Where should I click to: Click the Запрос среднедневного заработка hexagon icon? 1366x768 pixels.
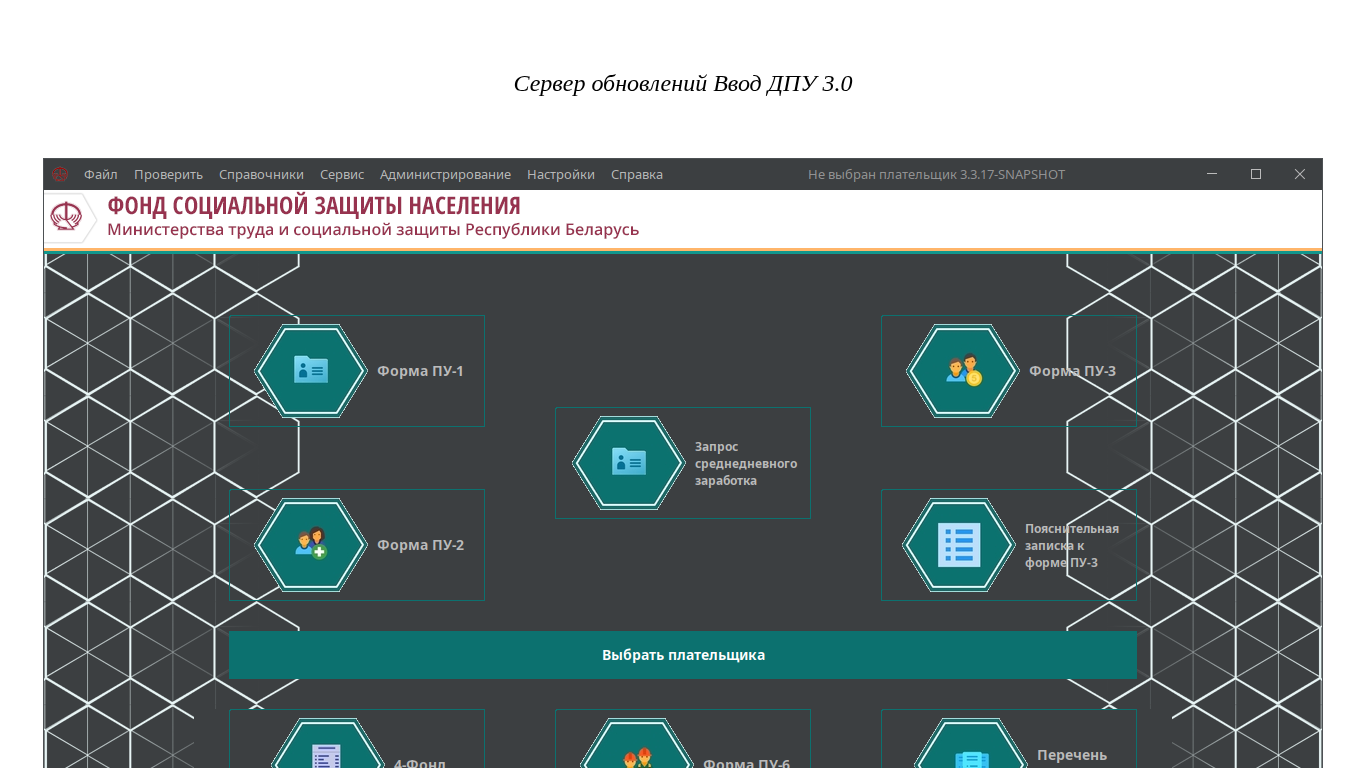[x=629, y=463]
